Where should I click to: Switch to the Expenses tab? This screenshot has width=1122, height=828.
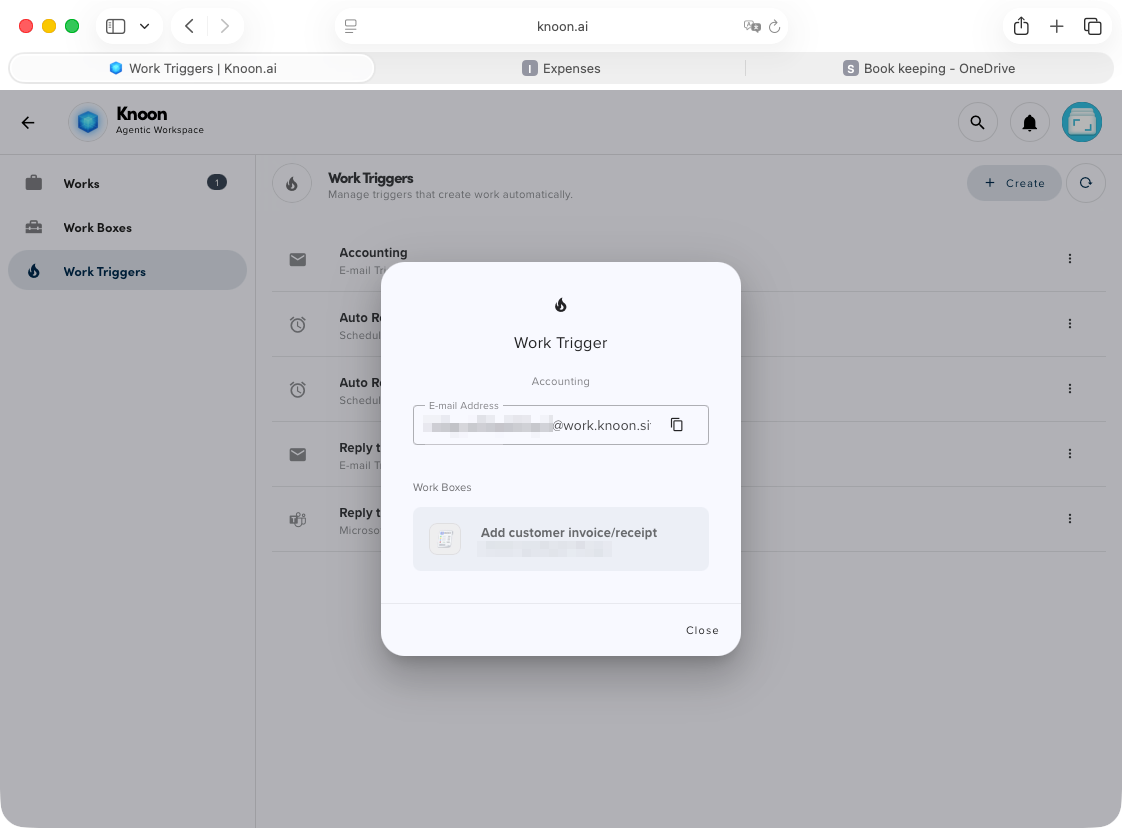[x=561, y=68]
